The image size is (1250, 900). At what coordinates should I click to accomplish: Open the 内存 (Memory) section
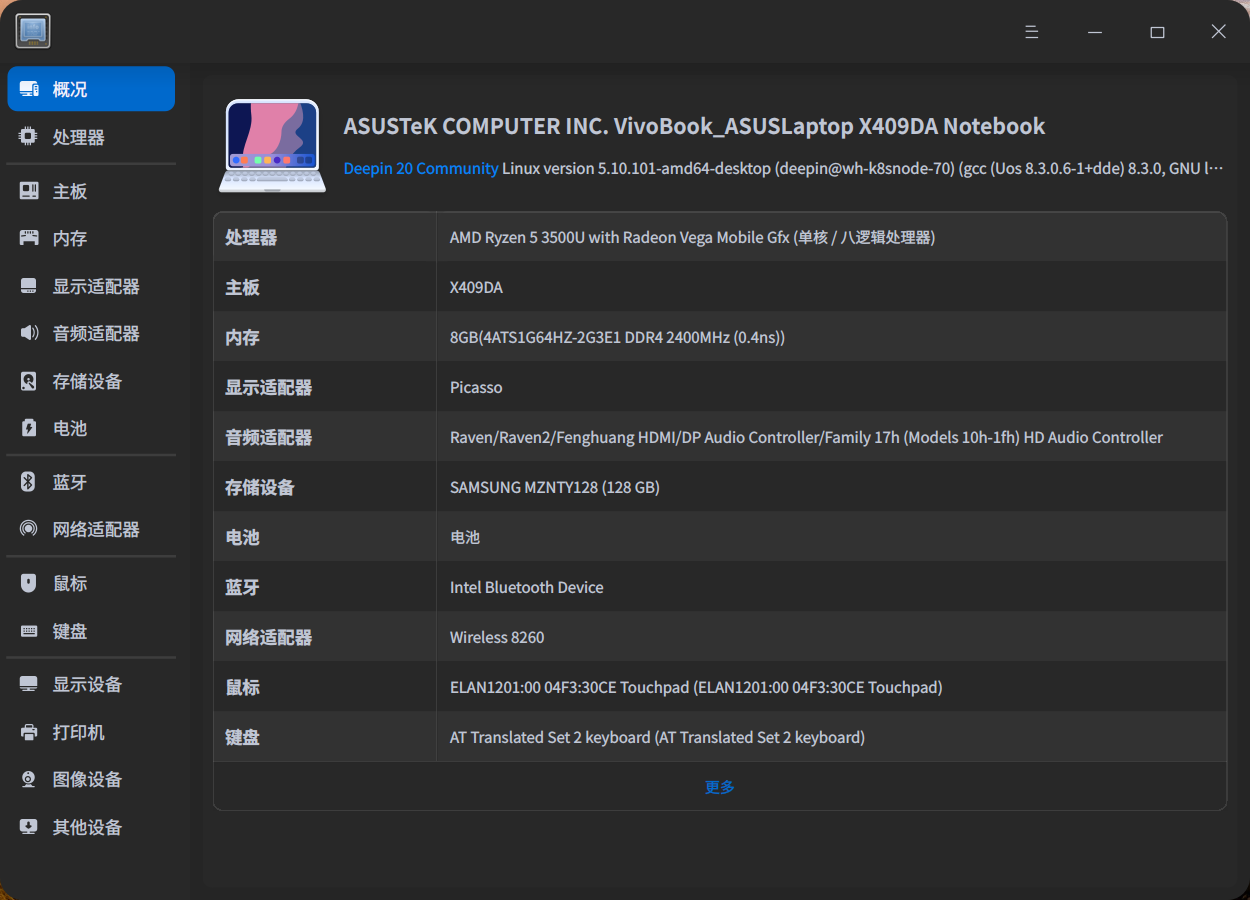[70, 238]
